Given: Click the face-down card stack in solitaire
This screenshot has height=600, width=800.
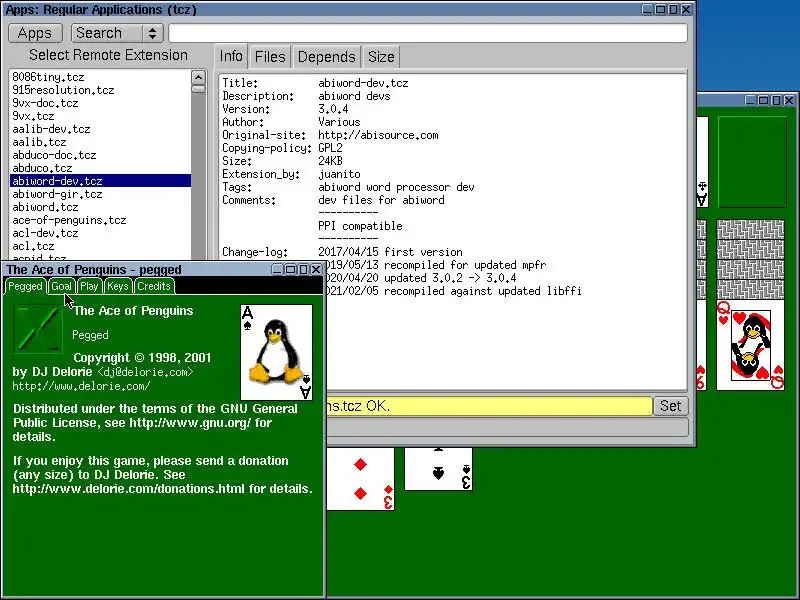Looking at the screenshot, I should coord(751,260).
